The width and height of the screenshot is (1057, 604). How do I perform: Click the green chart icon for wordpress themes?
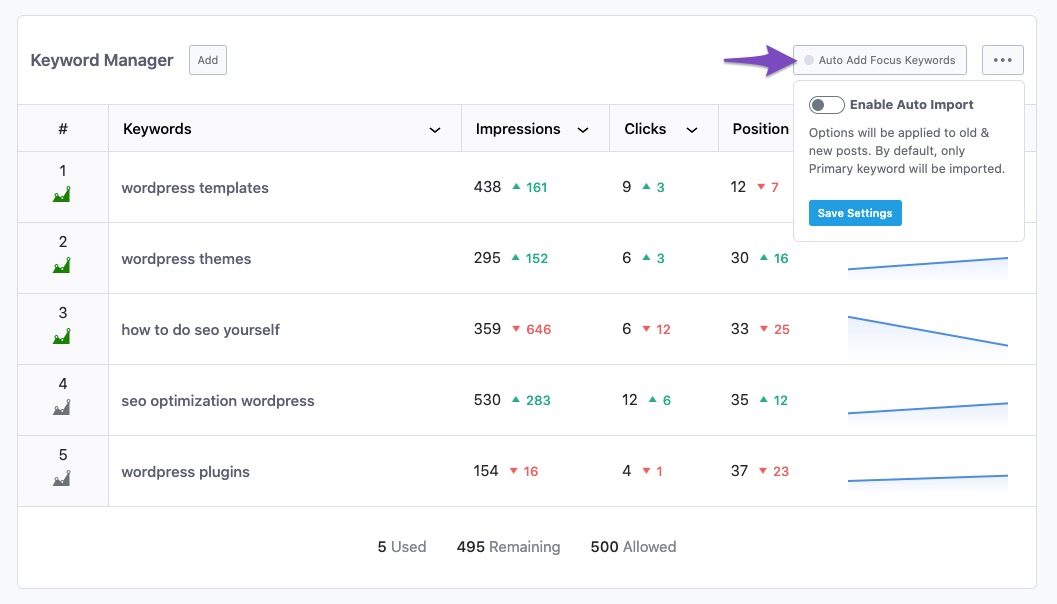tap(62, 266)
